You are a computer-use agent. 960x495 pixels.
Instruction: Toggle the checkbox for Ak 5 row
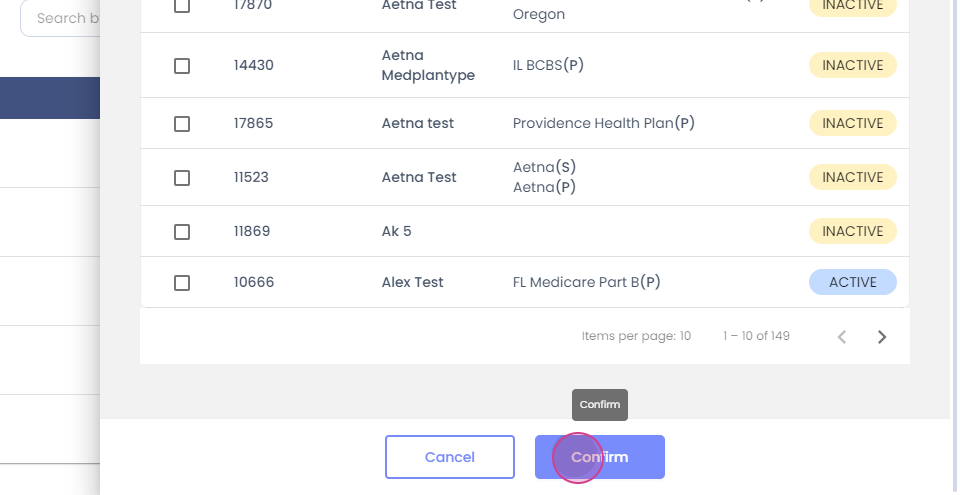[x=182, y=232]
